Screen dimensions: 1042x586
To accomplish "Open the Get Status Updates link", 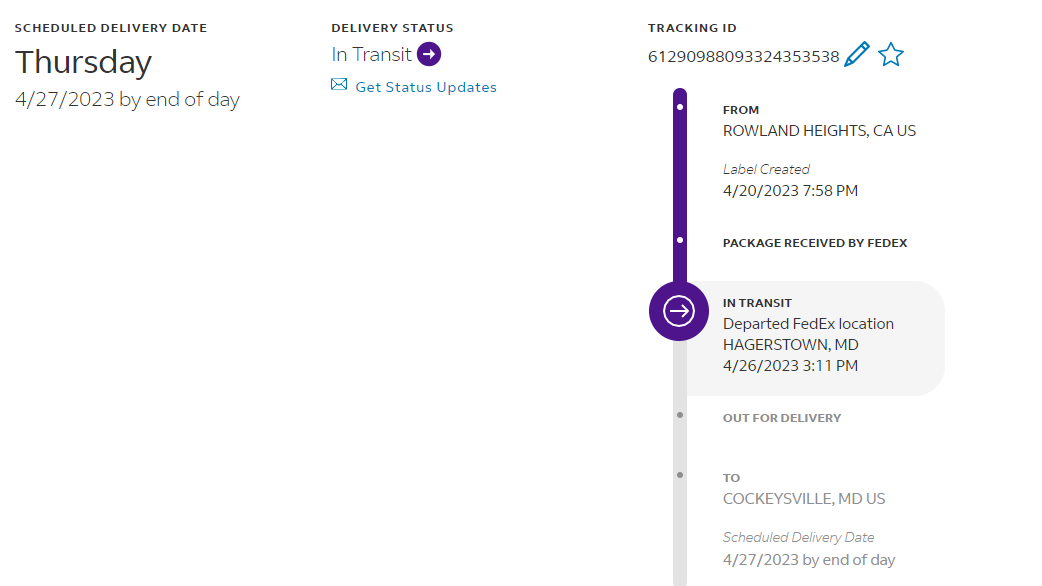I will coord(426,87).
